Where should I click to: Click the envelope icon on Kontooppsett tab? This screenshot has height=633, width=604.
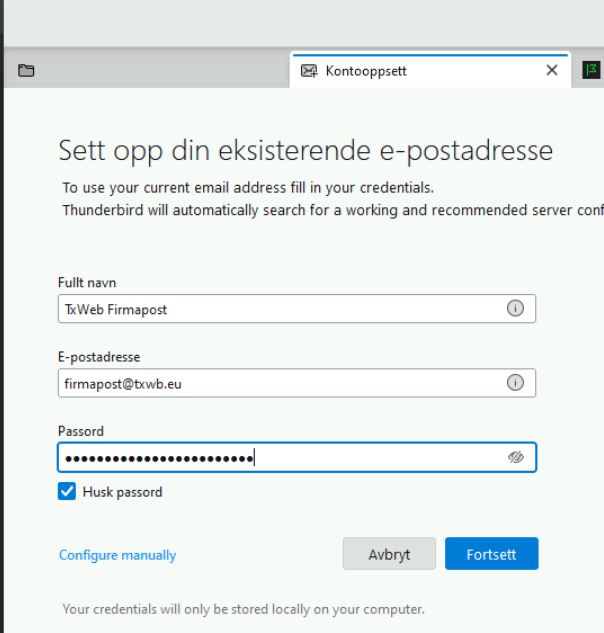(x=309, y=71)
